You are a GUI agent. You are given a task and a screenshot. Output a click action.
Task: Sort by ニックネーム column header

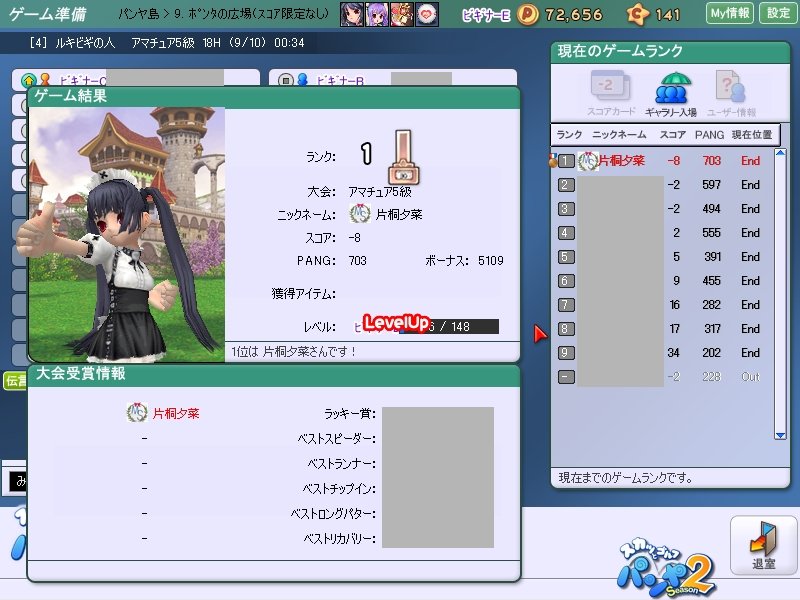(619, 135)
